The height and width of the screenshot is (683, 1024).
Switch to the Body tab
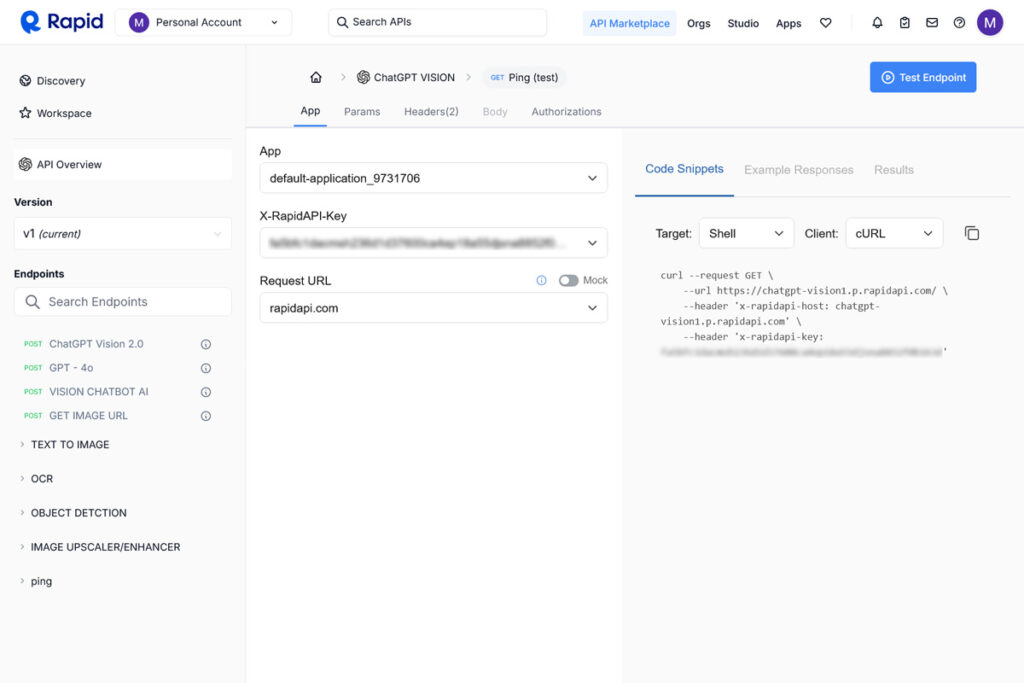pos(494,112)
